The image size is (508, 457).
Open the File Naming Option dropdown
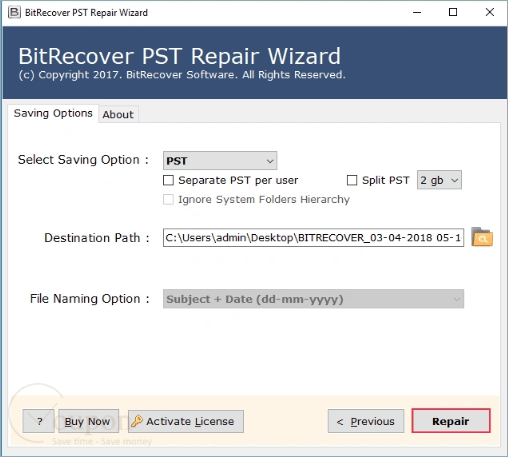pos(313,299)
